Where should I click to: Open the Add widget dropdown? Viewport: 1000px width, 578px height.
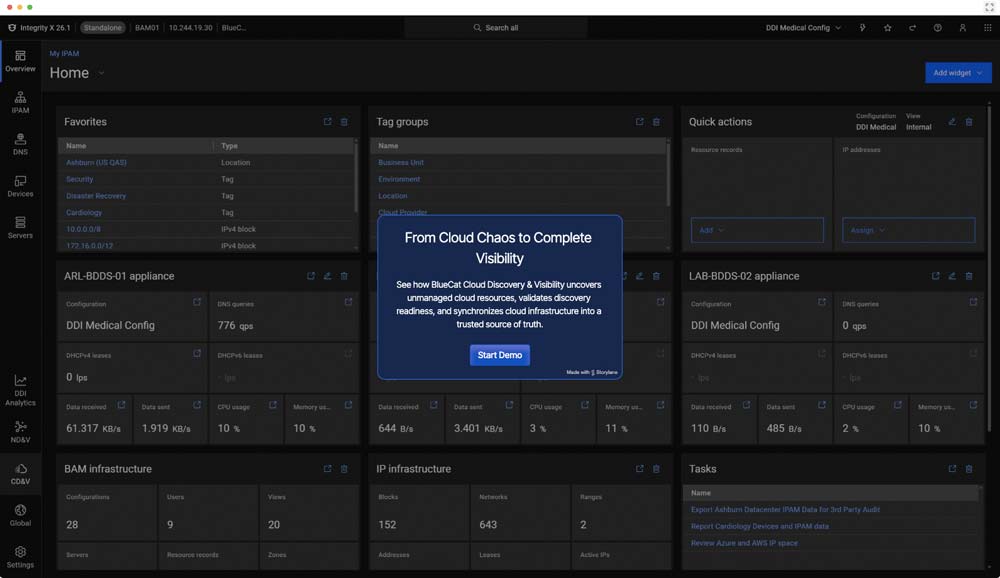(x=958, y=73)
